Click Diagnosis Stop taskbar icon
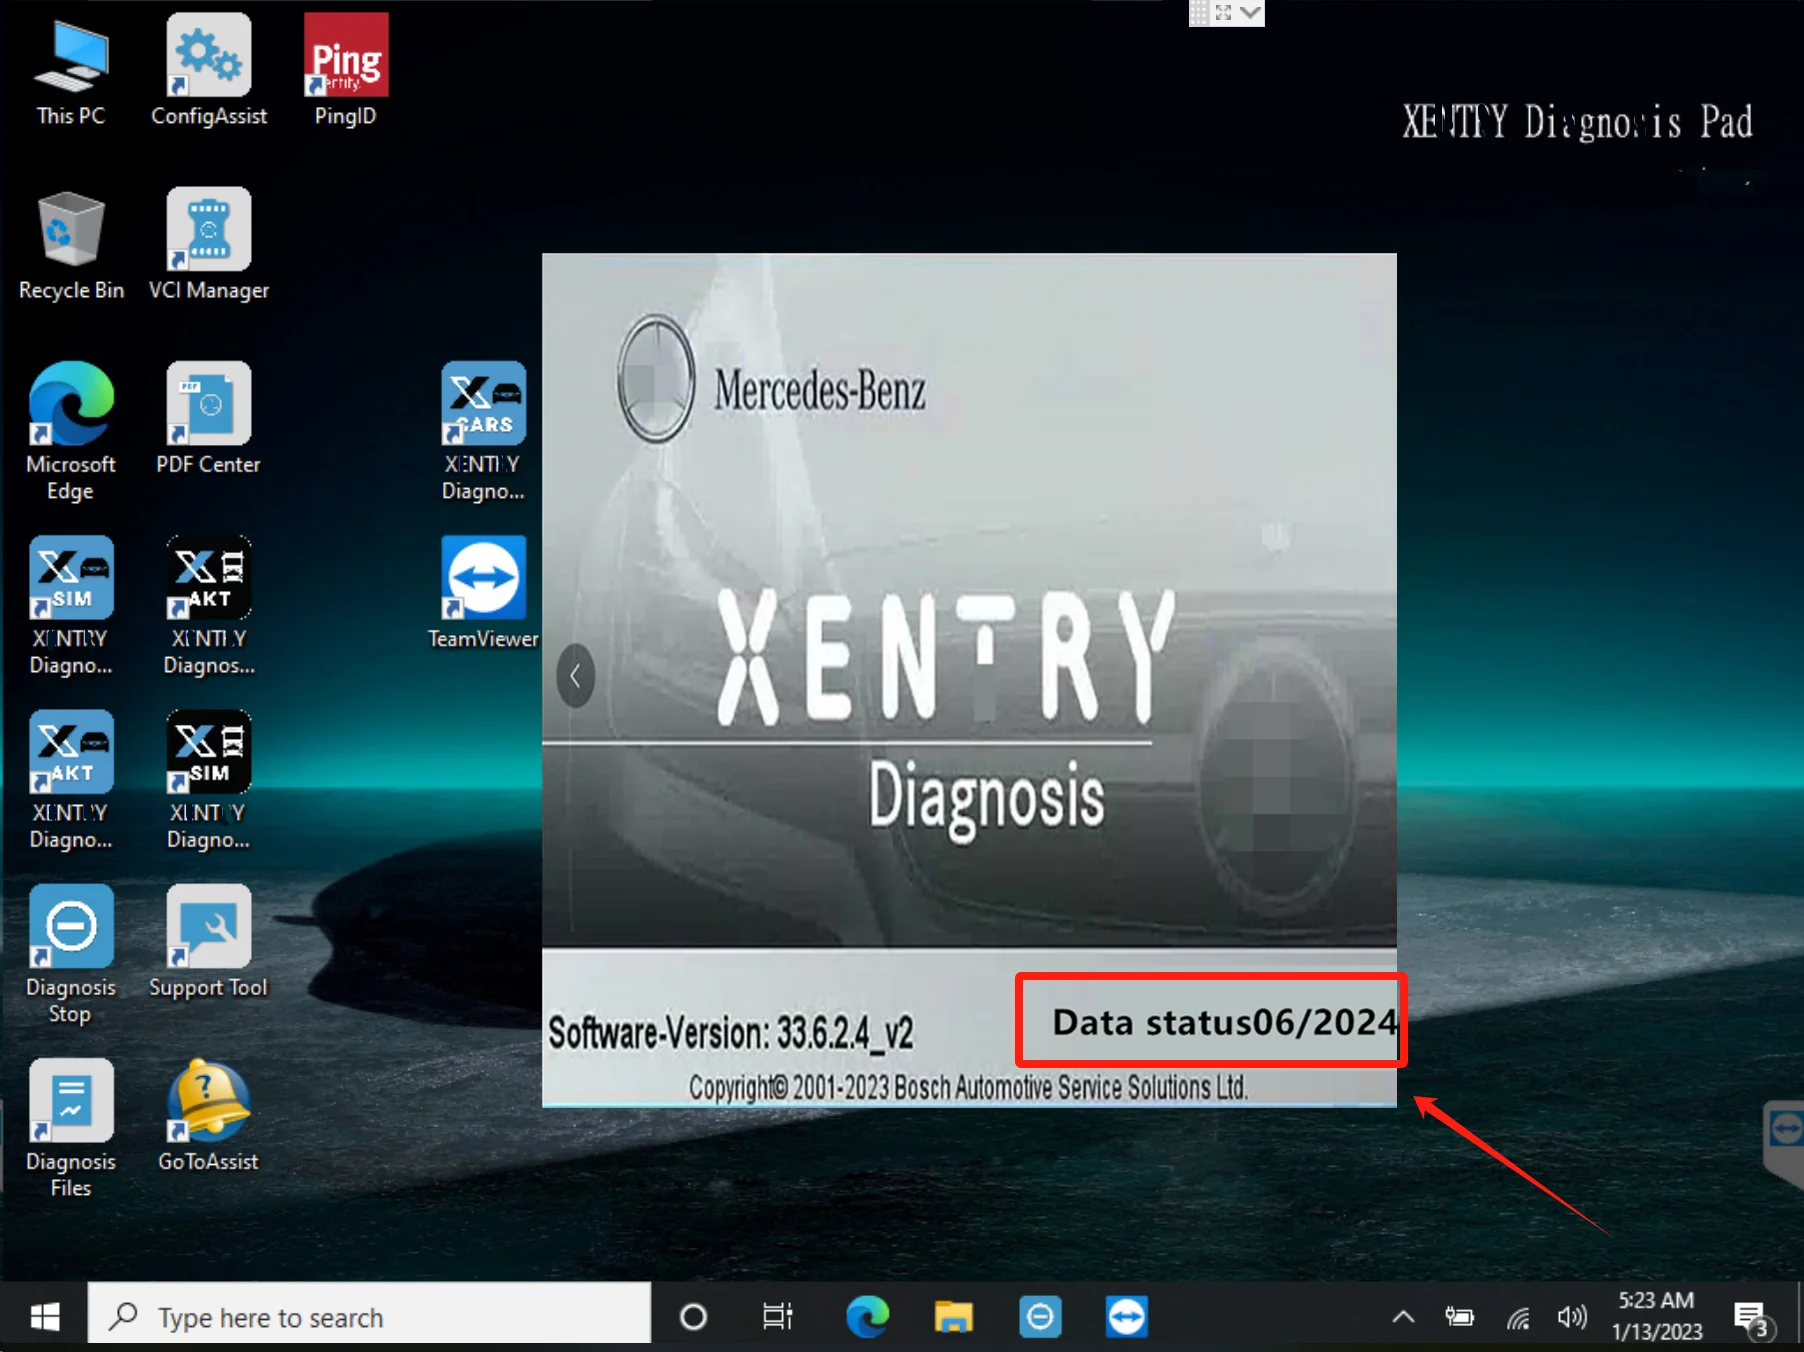This screenshot has width=1804, height=1352. click(1040, 1317)
